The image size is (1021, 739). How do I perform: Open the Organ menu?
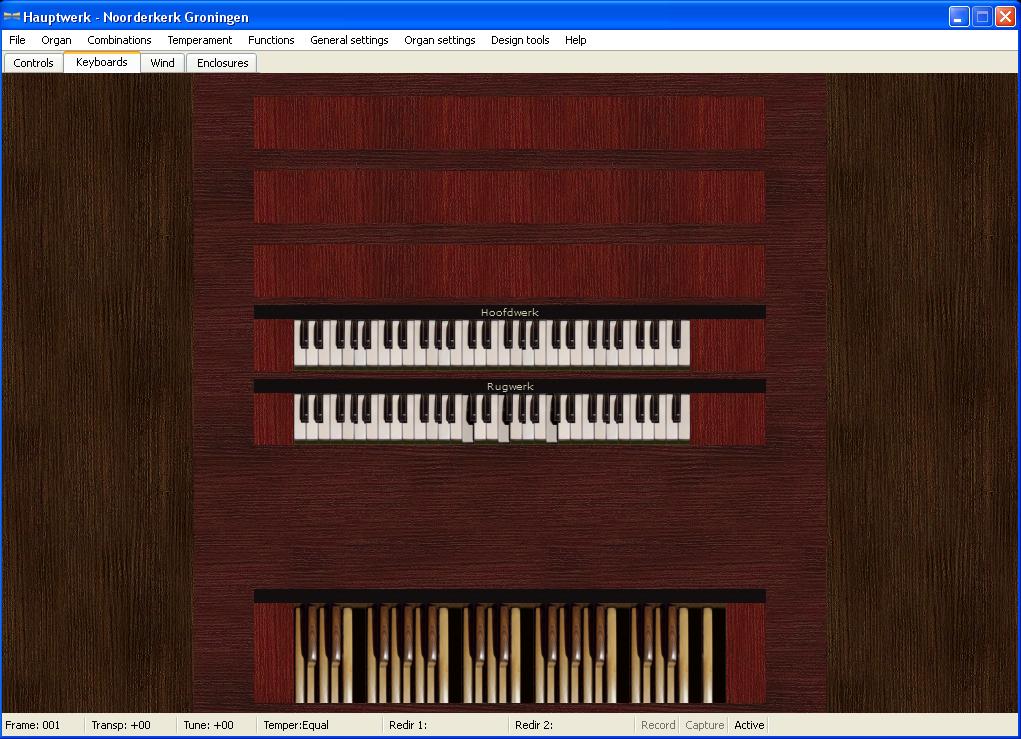56,40
